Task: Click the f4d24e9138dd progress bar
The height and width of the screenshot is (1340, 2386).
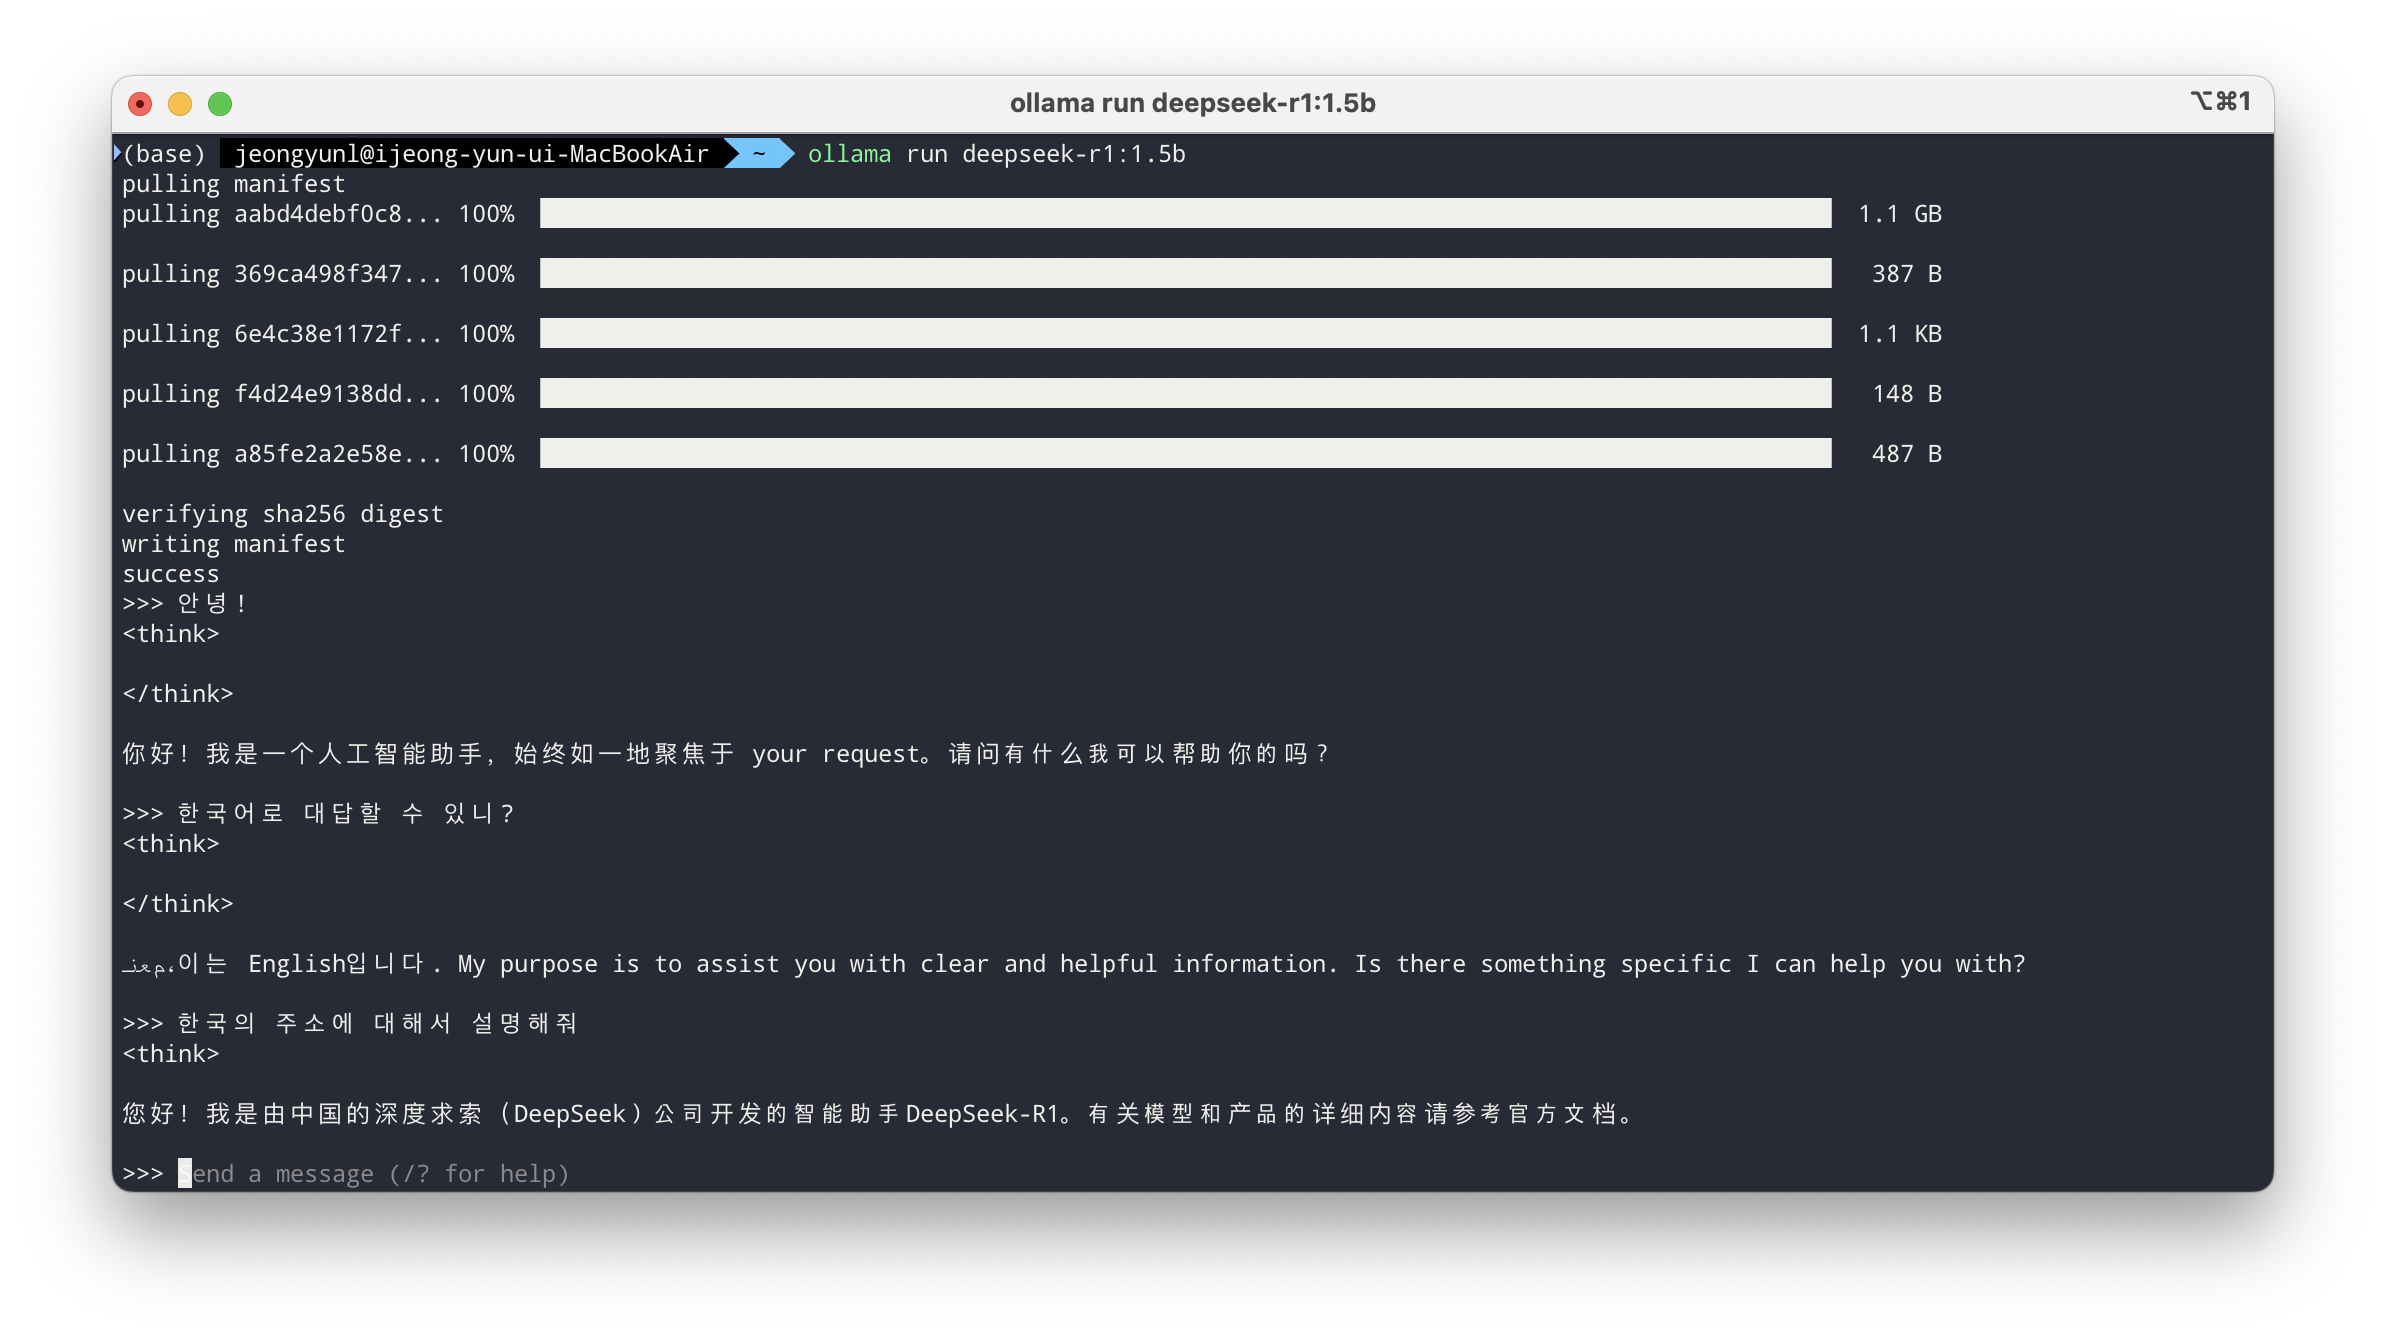Action: [x=1185, y=394]
